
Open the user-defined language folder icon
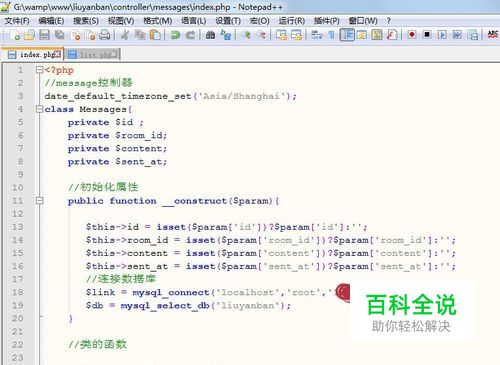coord(362,35)
